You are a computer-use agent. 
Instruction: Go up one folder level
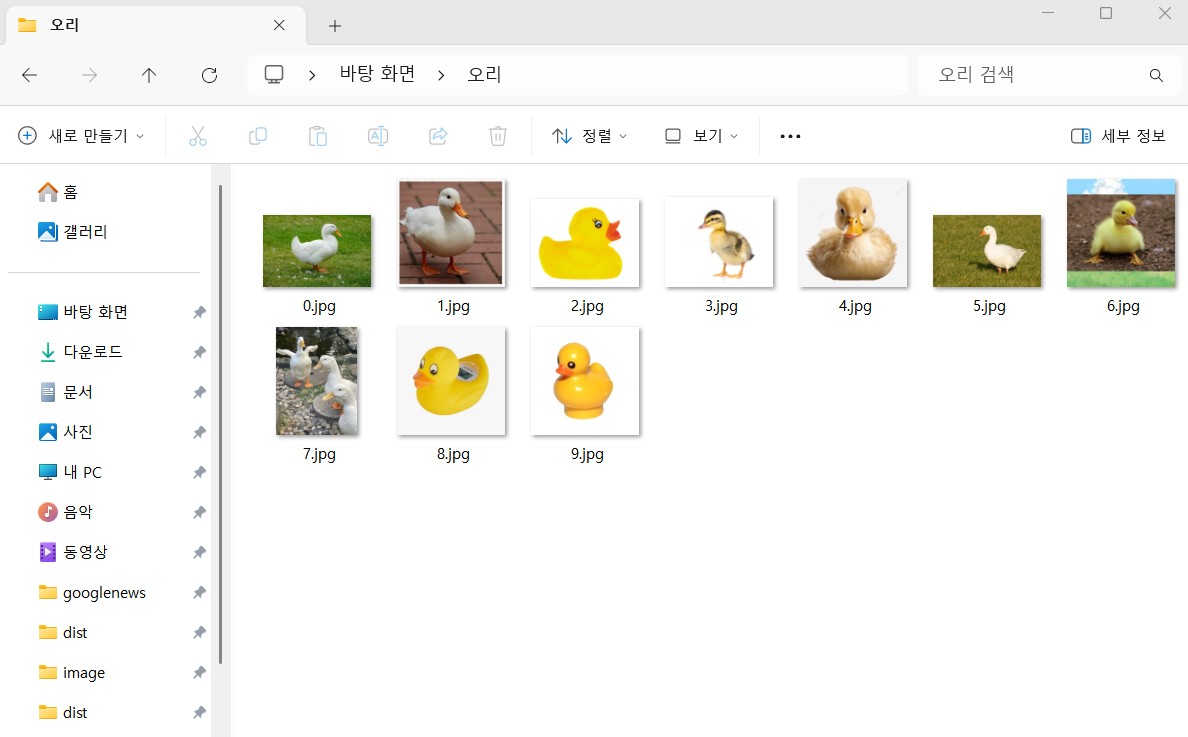(149, 75)
